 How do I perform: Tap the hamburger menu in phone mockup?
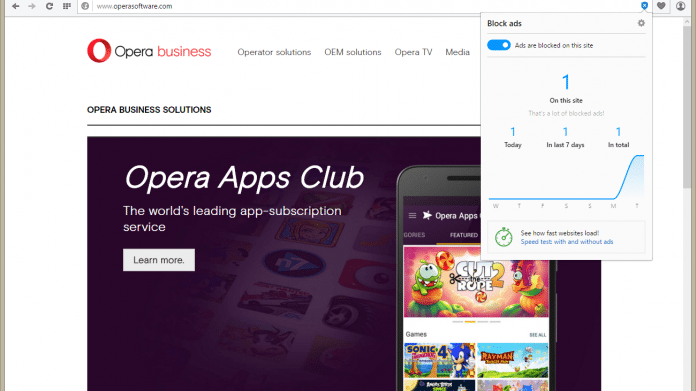click(412, 216)
